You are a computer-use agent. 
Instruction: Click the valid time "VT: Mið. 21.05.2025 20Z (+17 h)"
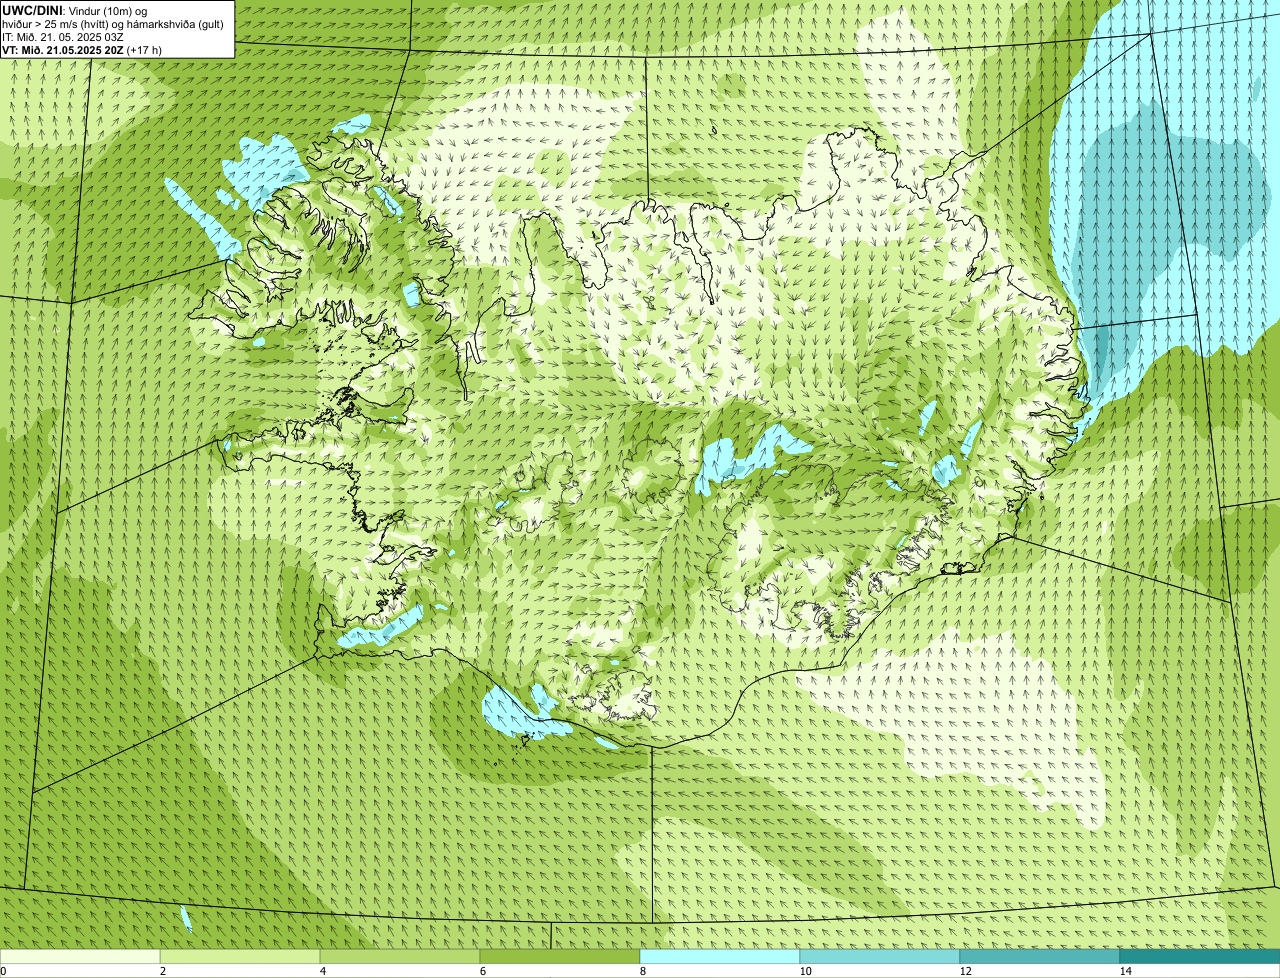point(82,49)
